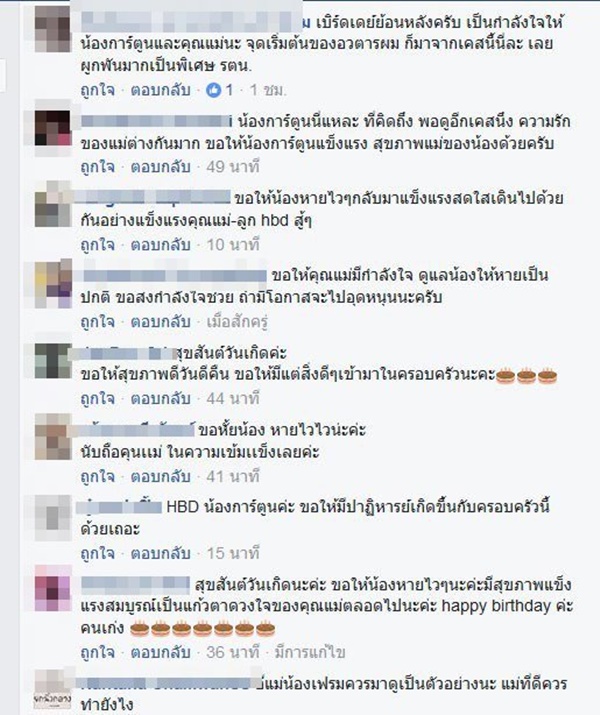Screen dimensions: 600x715
Task: Like the comment posted 15 นาที ago
Action: (98, 554)
